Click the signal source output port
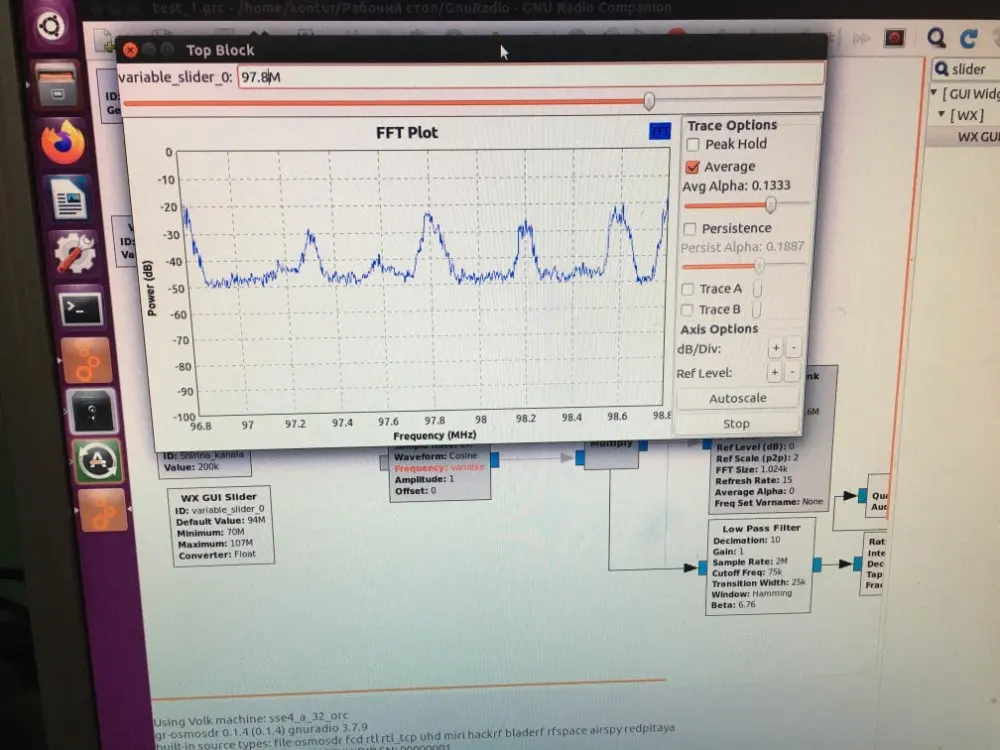Image resolution: width=1000 pixels, height=750 pixels. click(495, 459)
